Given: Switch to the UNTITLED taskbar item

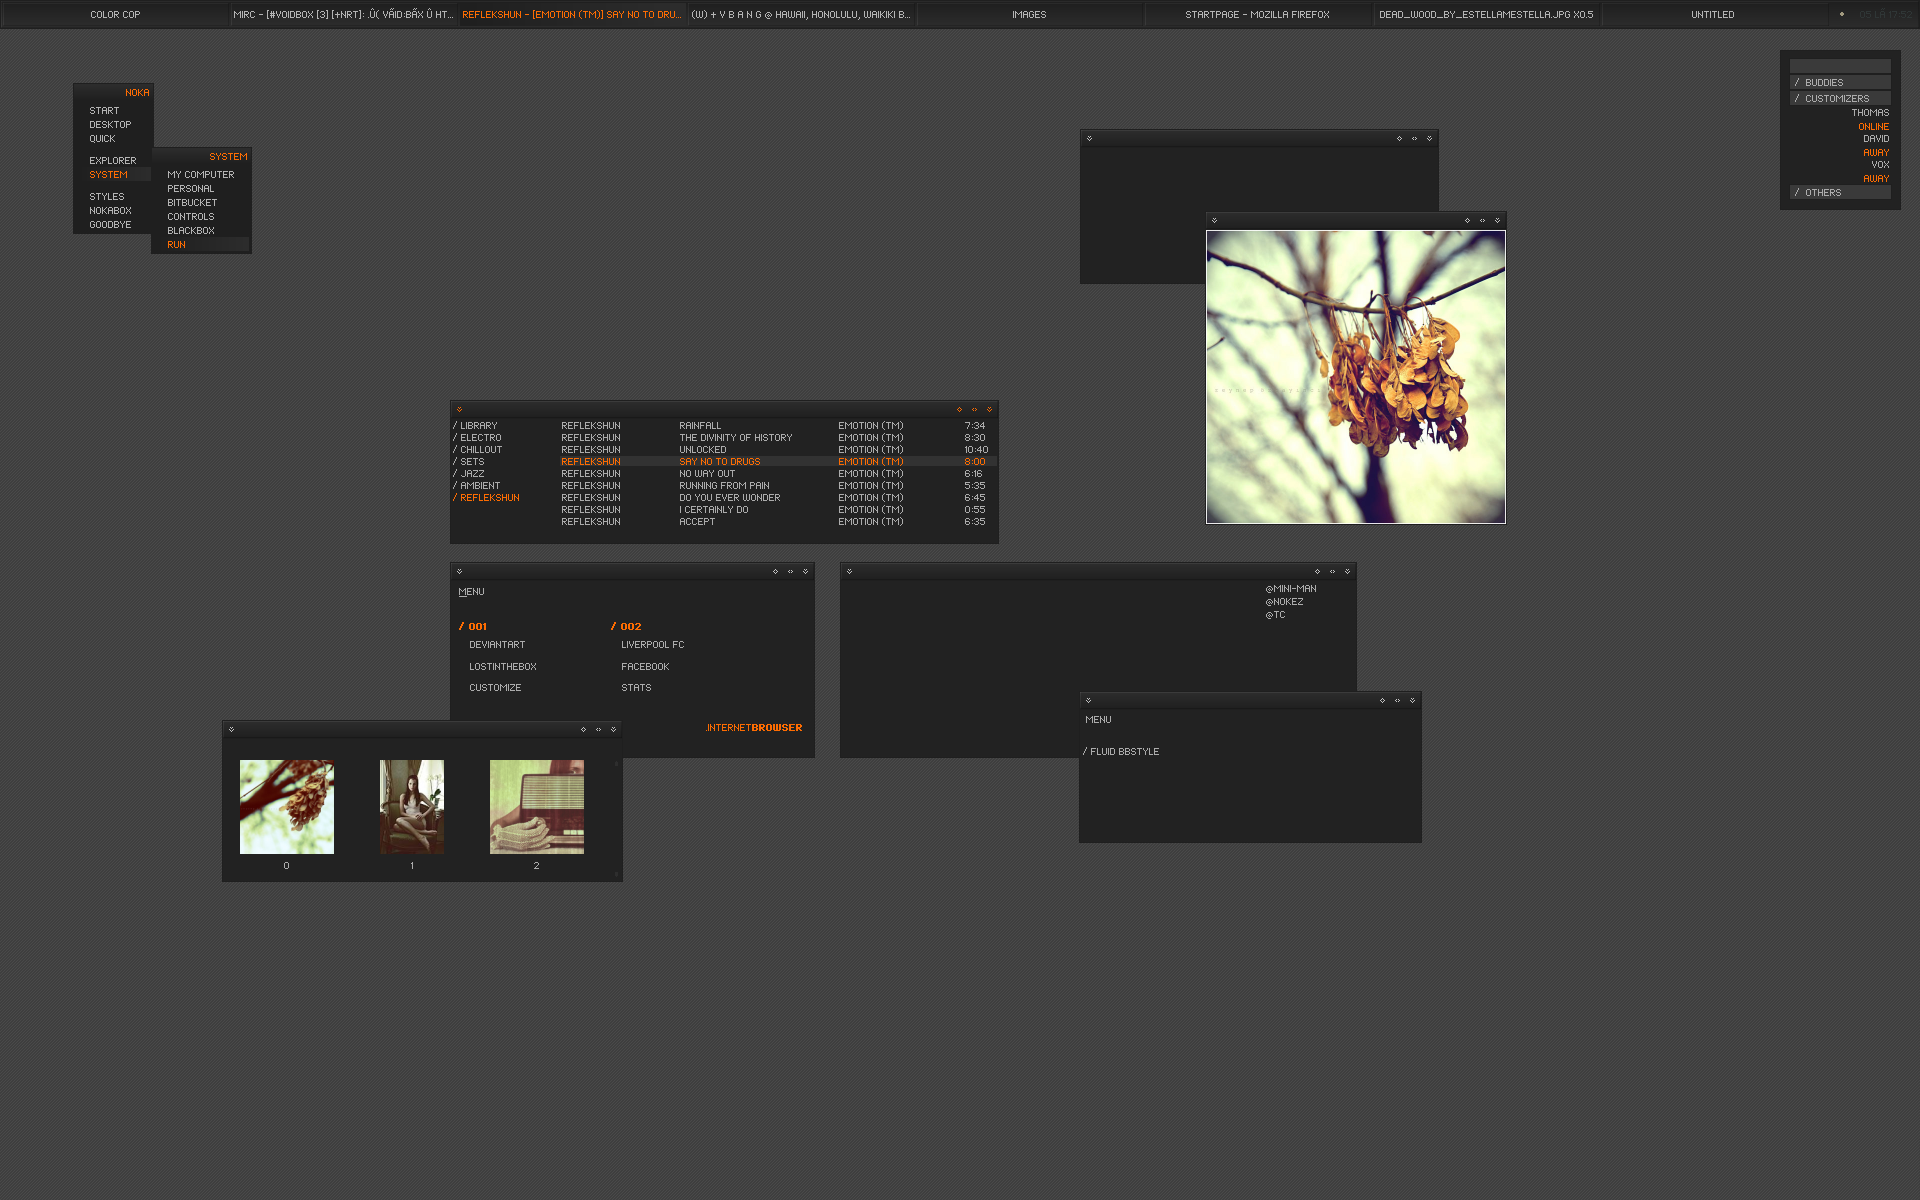Looking at the screenshot, I should tap(1713, 14).
